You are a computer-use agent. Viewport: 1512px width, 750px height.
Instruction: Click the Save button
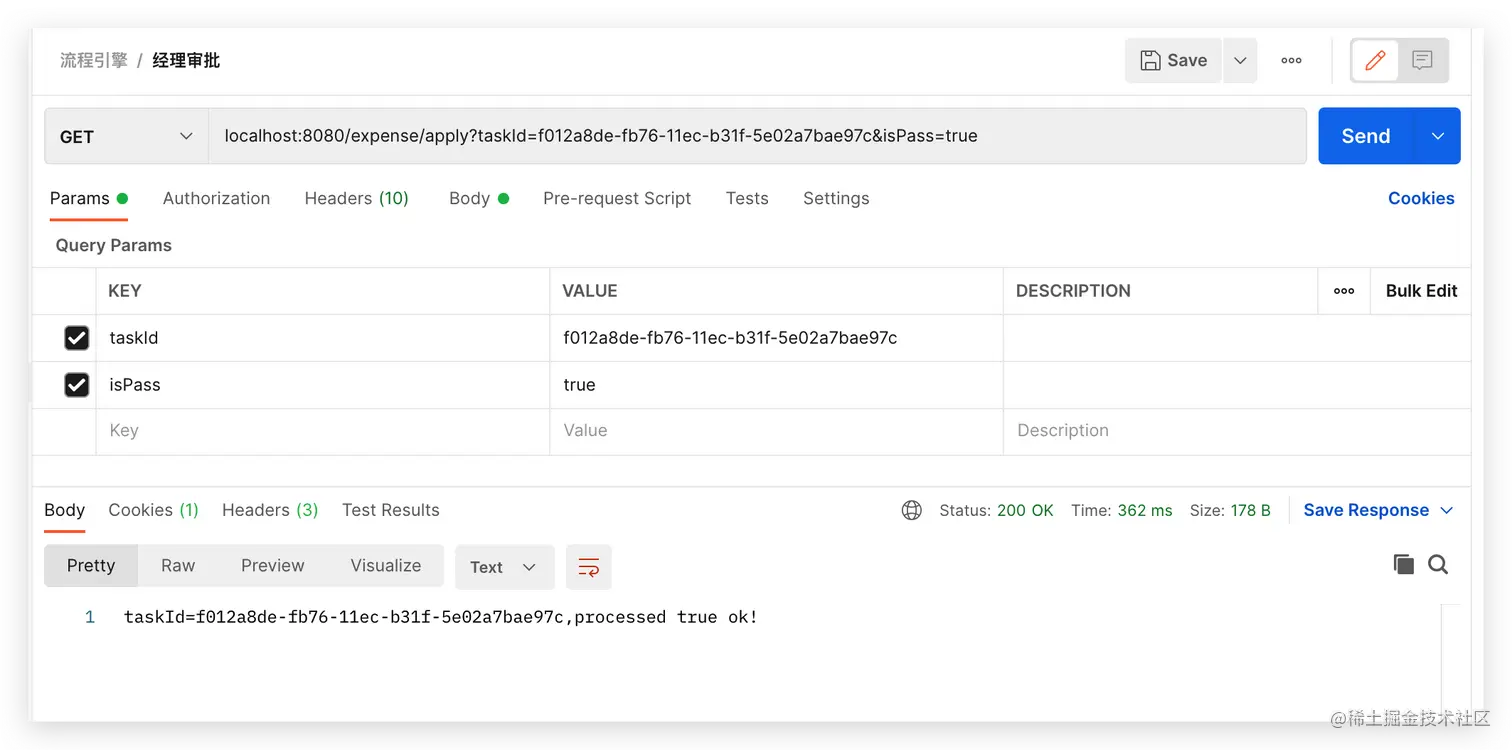pos(1173,60)
